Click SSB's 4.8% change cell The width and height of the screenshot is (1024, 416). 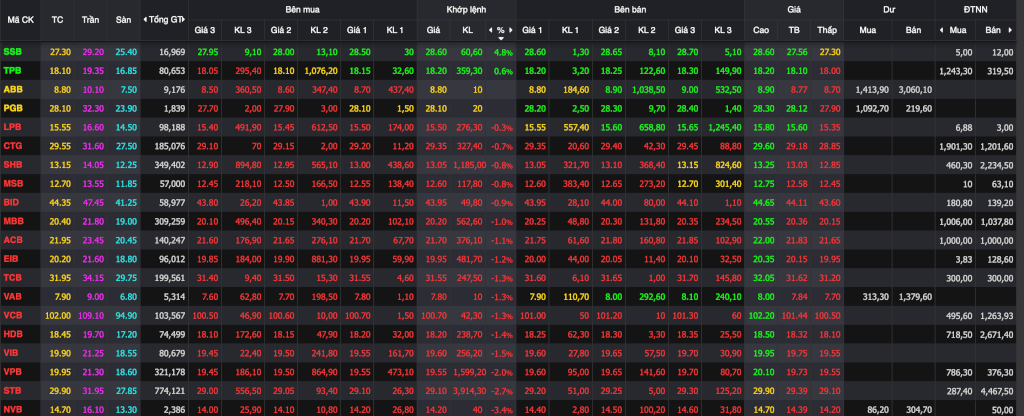tap(504, 52)
